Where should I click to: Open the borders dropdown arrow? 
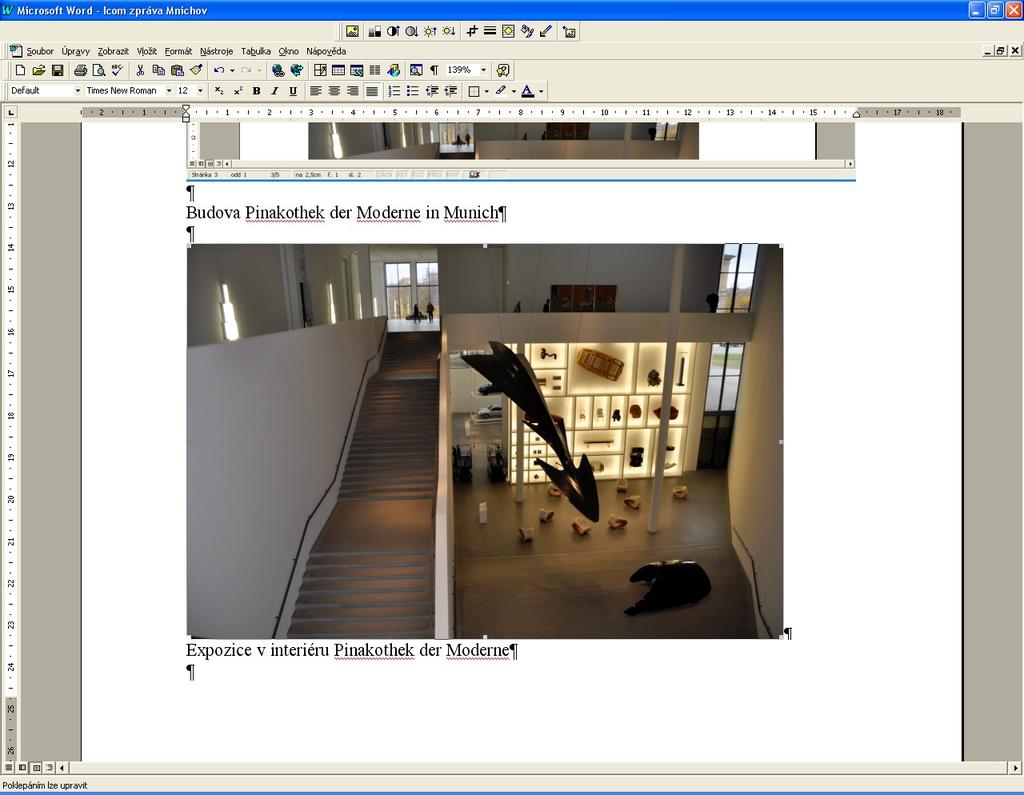coord(487,91)
